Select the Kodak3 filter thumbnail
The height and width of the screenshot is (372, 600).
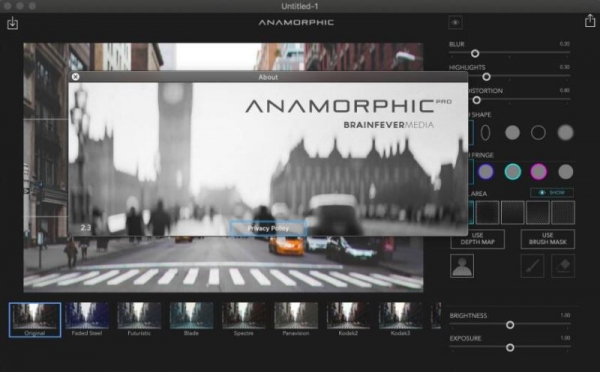click(x=401, y=319)
